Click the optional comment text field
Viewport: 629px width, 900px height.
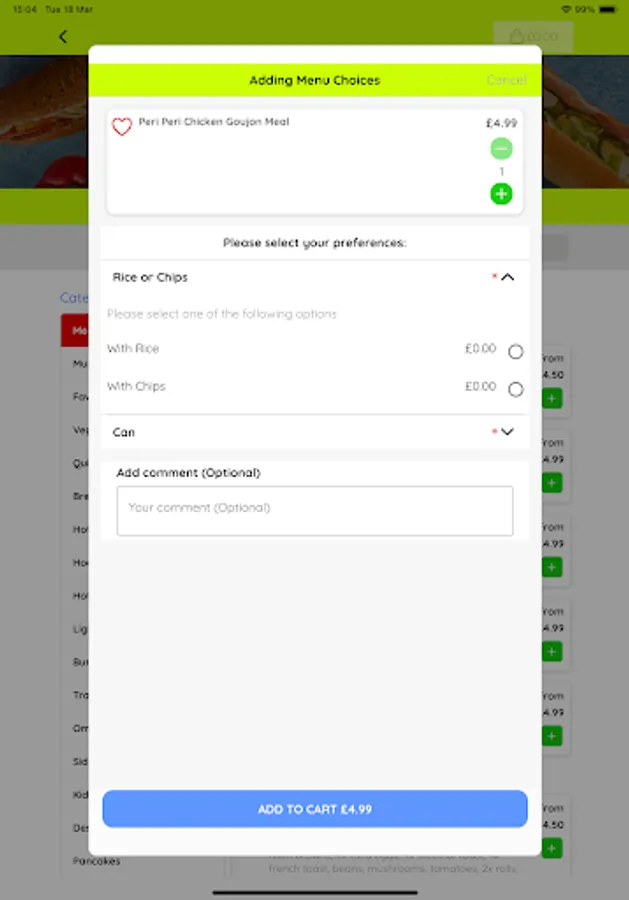point(314,510)
